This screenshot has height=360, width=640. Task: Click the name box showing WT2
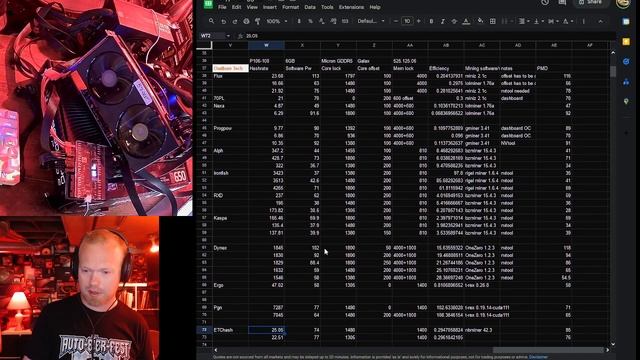(x=211, y=36)
